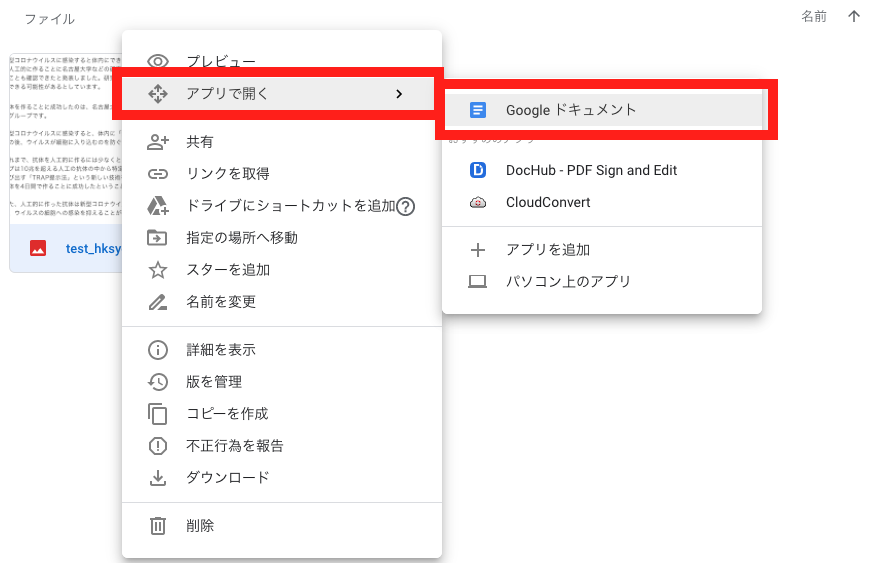Choose 不正行為を報告 menu entry

[282, 445]
